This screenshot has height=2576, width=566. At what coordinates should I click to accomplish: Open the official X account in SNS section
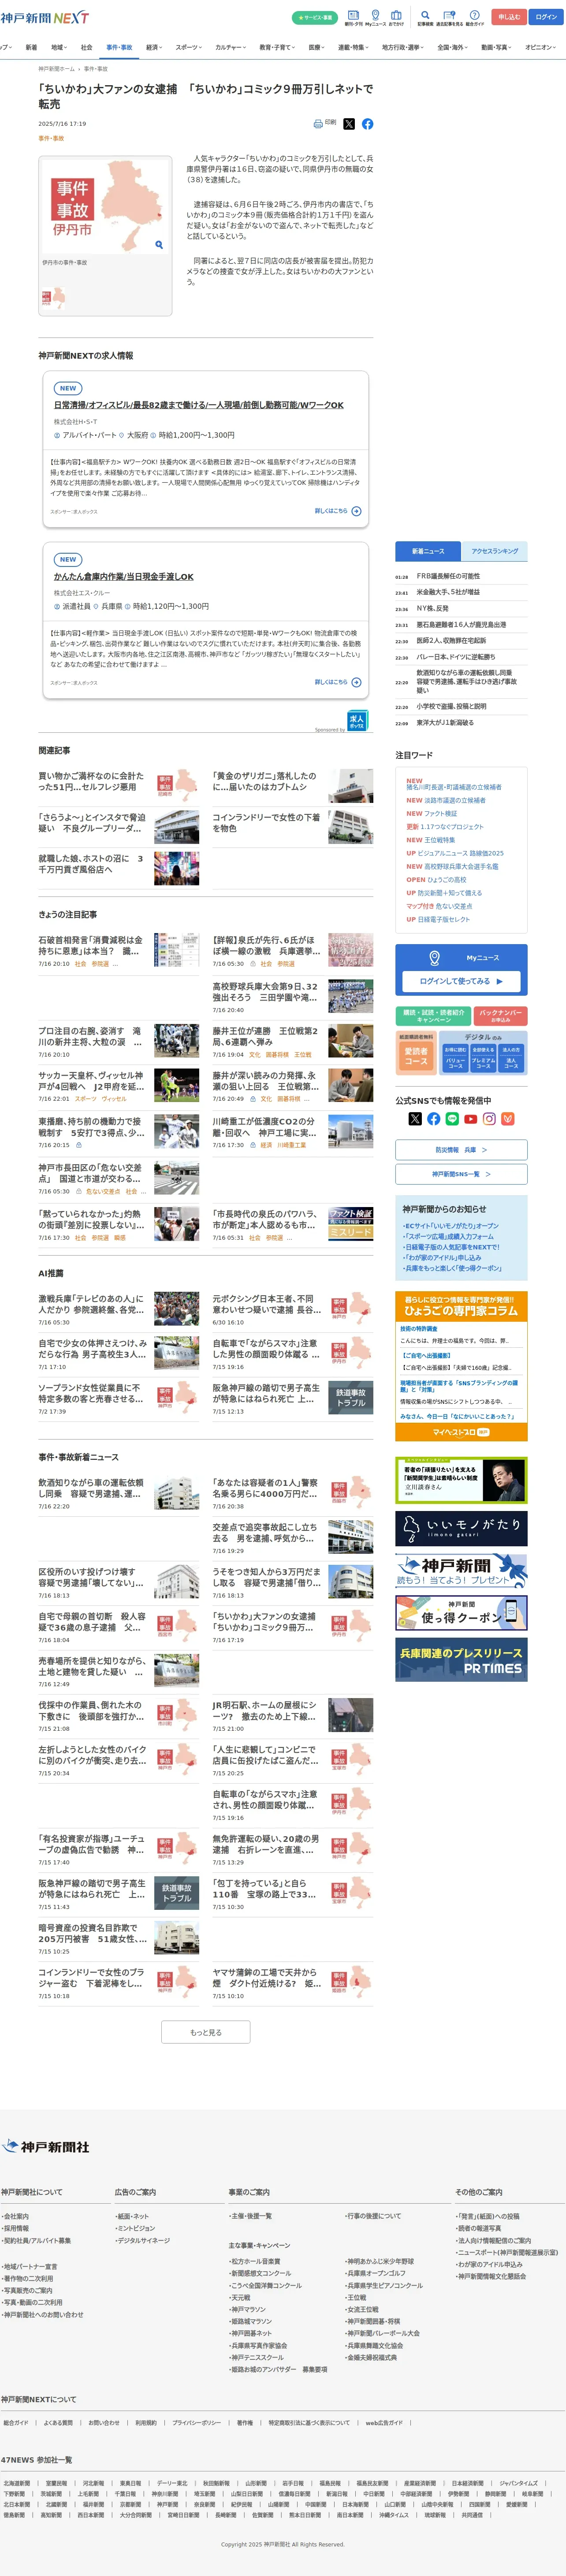coord(415,1119)
